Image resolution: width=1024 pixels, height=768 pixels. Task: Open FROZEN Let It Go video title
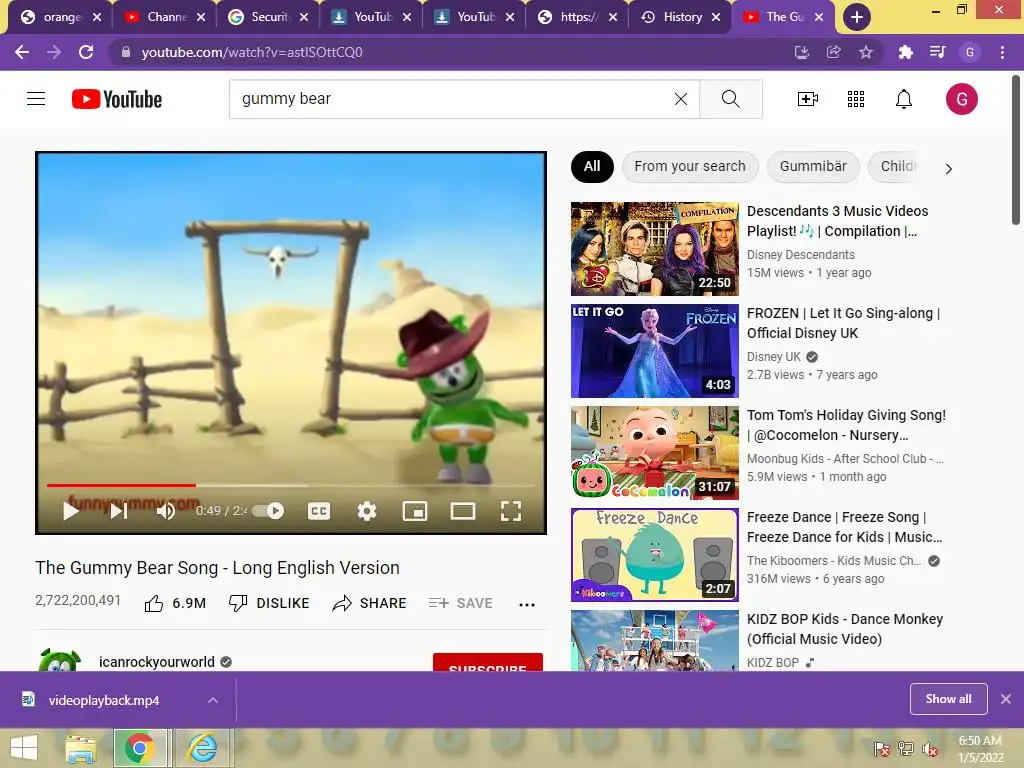coord(843,323)
